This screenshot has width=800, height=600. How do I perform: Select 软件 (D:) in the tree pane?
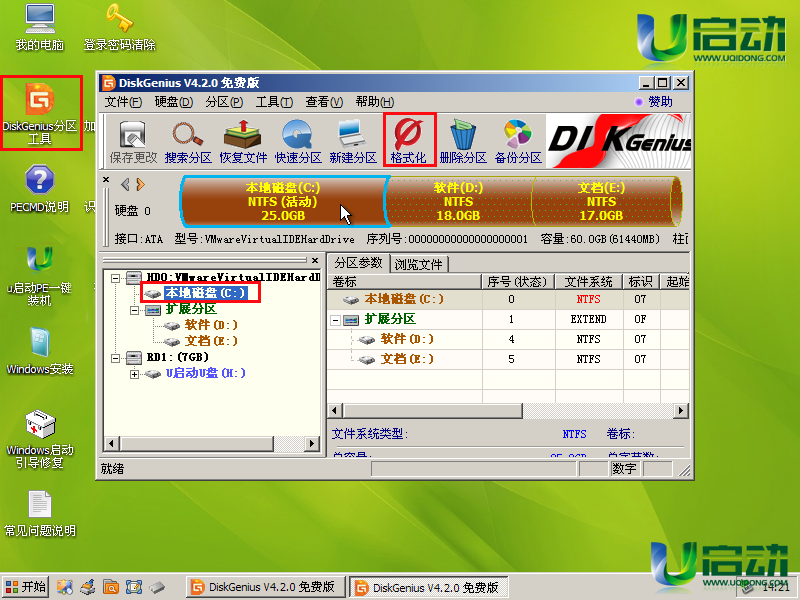211,325
